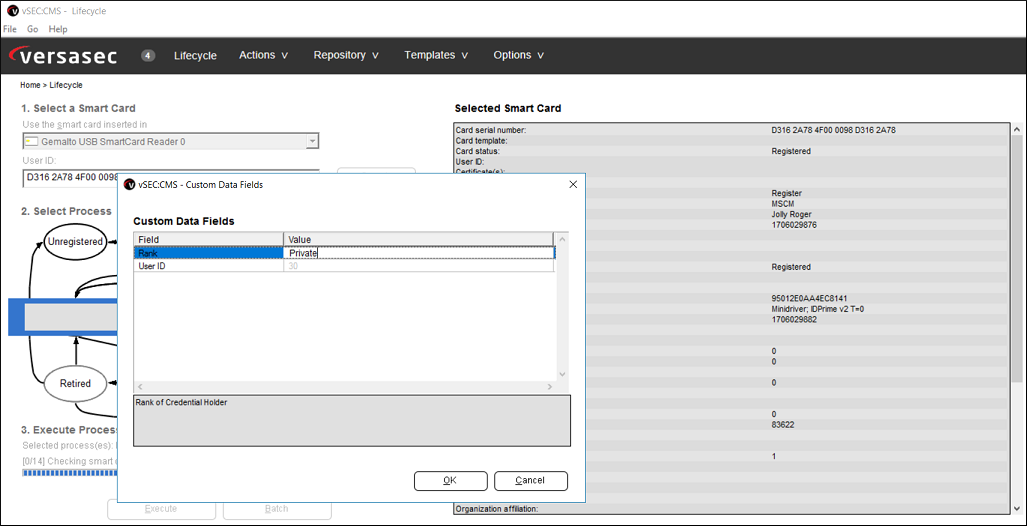Click the Field column header
This screenshot has width=1027, height=526.
(208, 240)
